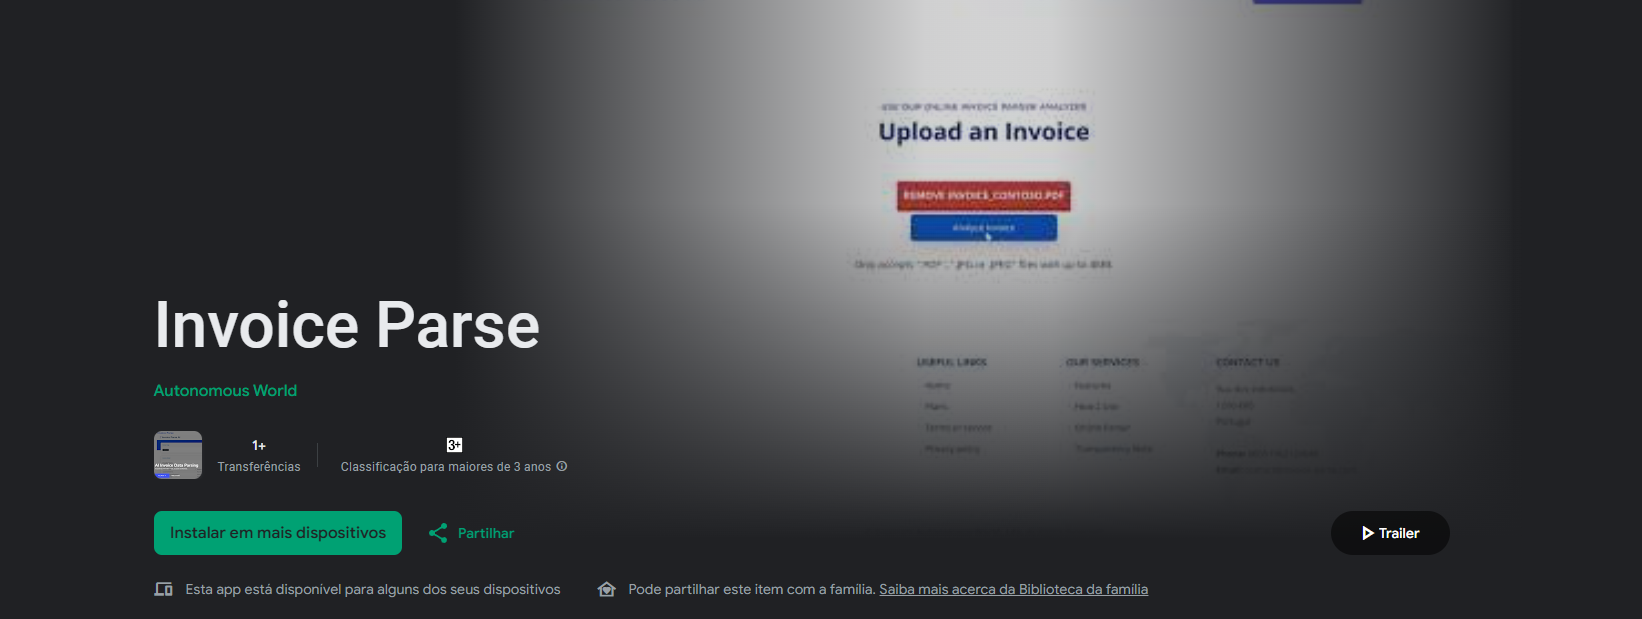The height and width of the screenshot is (619, 1642).
Task: Click Classificação para maiores de 3 anos
Action: pos(446,467)
